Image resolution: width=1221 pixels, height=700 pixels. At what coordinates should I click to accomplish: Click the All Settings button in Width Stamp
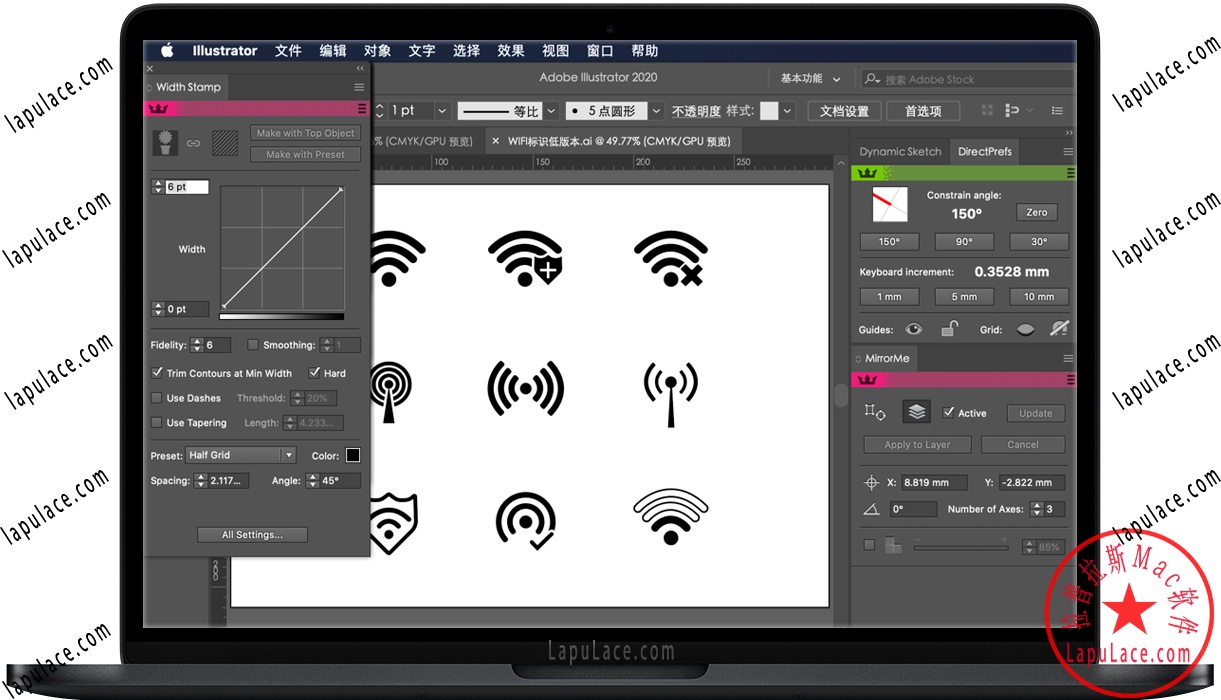[252, 534]
